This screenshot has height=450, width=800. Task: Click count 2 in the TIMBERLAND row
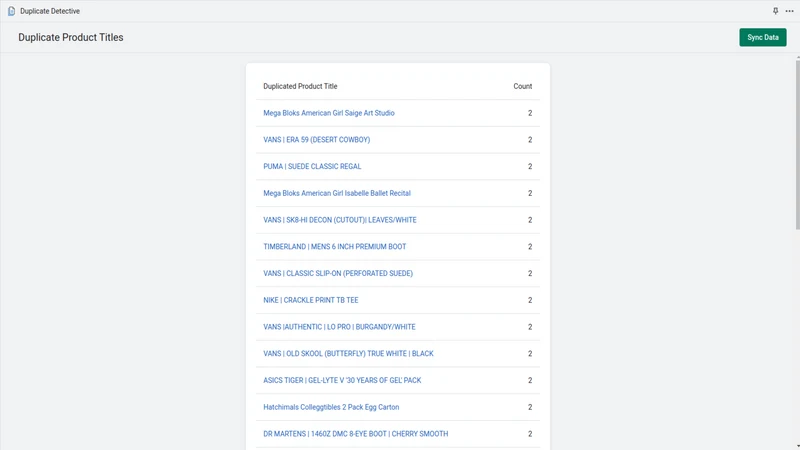(530, 246)
